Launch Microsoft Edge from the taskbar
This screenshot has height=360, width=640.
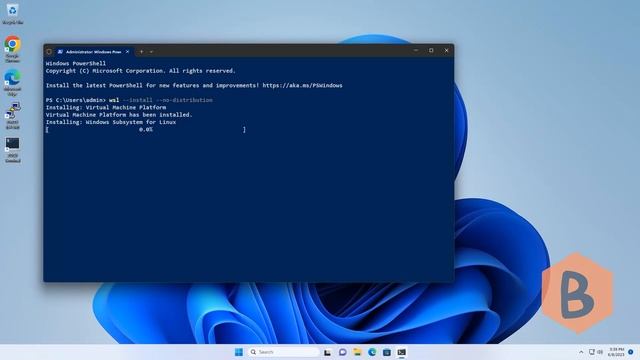(372, 352)
